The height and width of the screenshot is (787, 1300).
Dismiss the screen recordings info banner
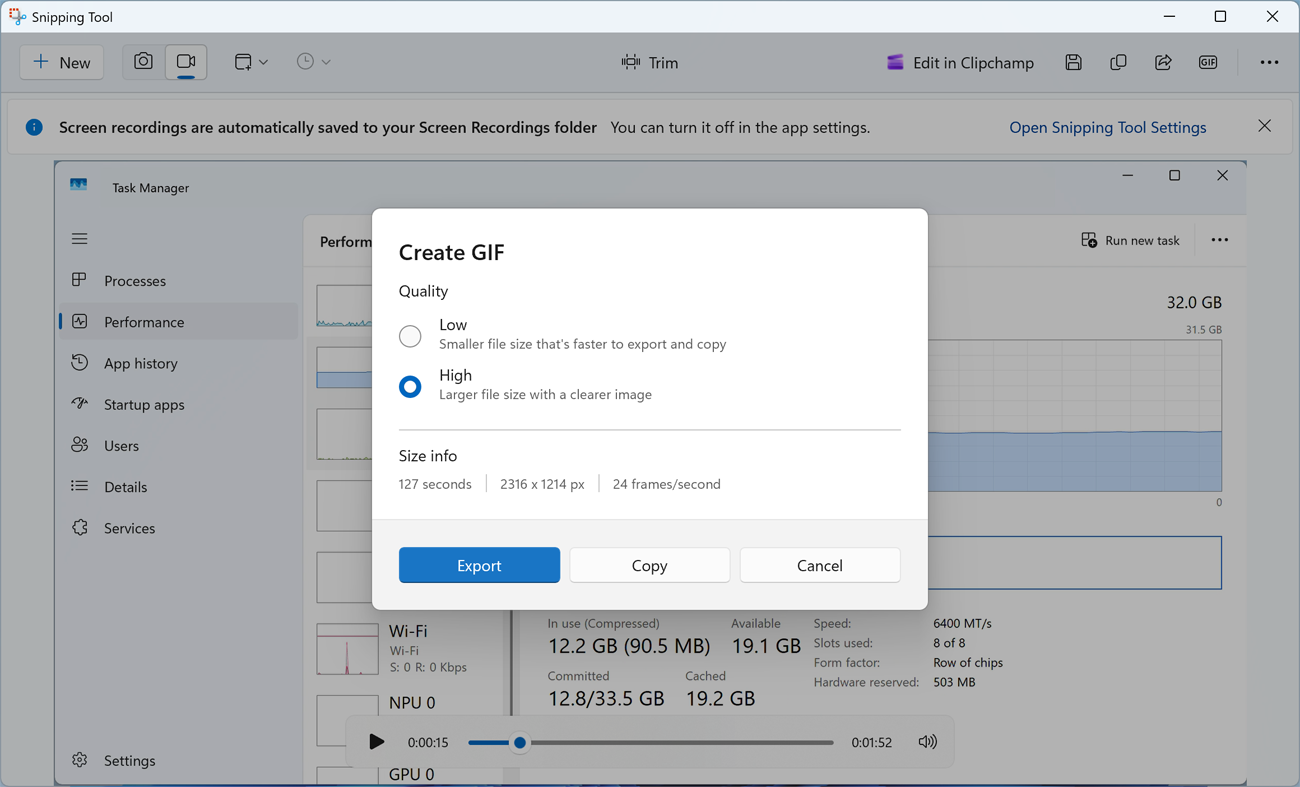(x=1265, y=126)
